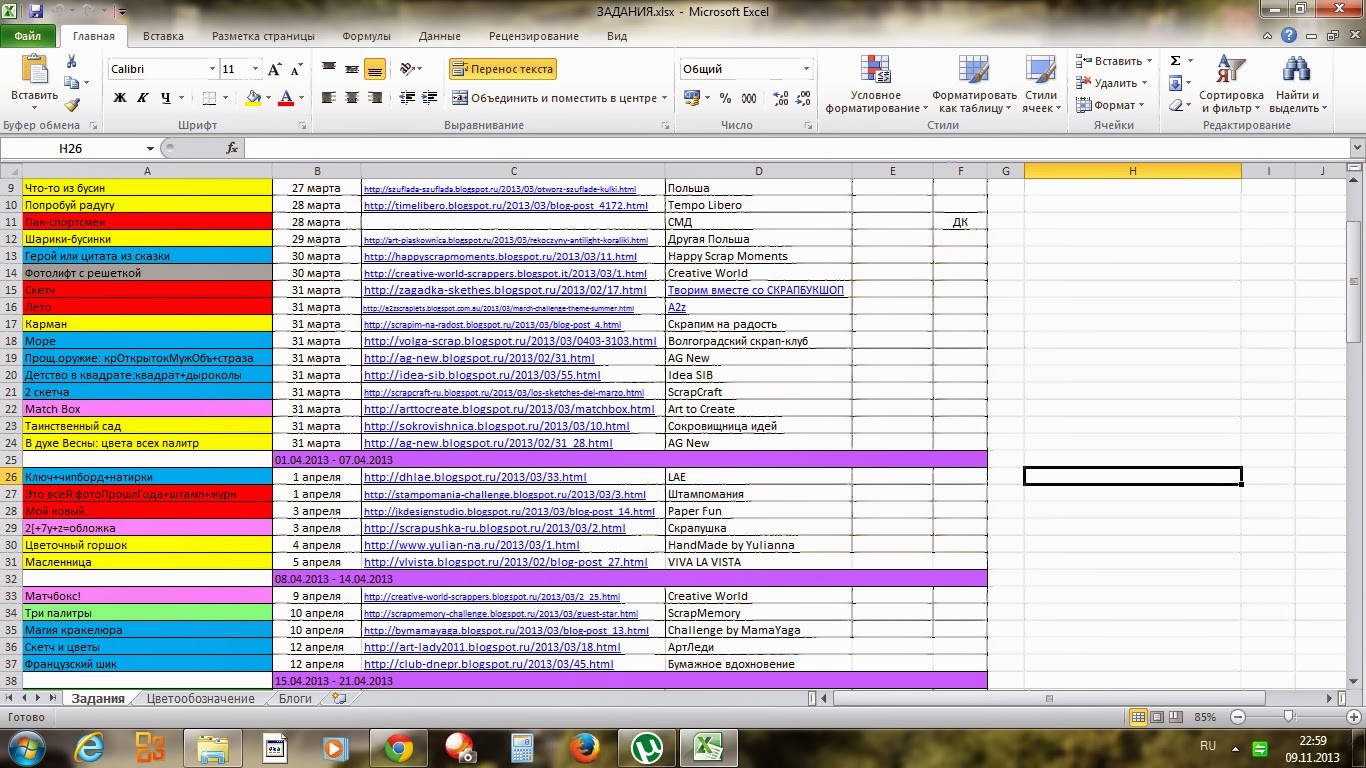1366x768 pixels.
Task: Toggle Перенос текста wrap text
Action: (502, 69)
